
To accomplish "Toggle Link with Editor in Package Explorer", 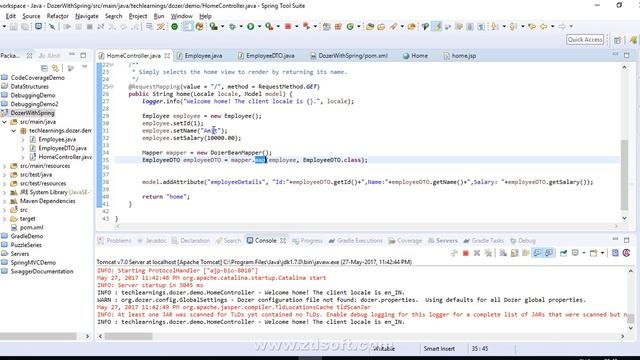I will [55, 68].
